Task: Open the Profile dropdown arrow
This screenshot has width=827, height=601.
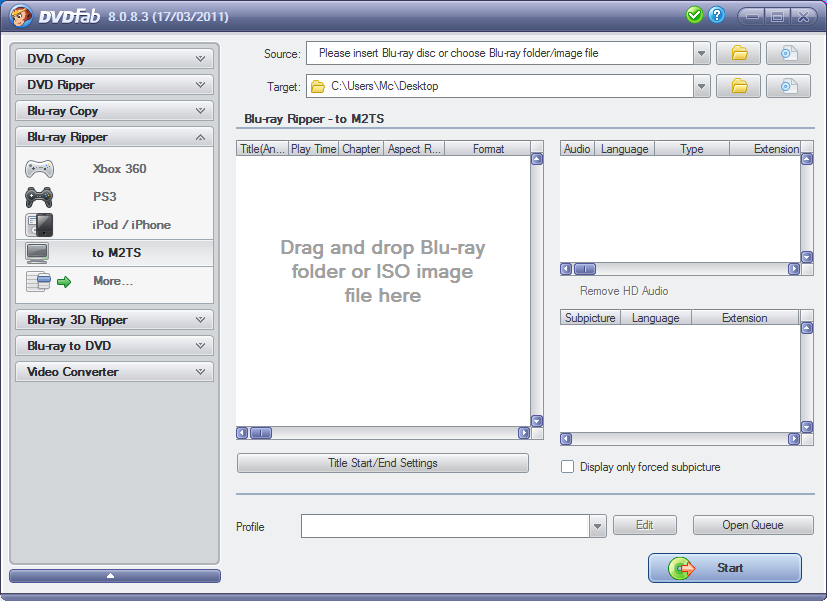Action: (598, 526)
